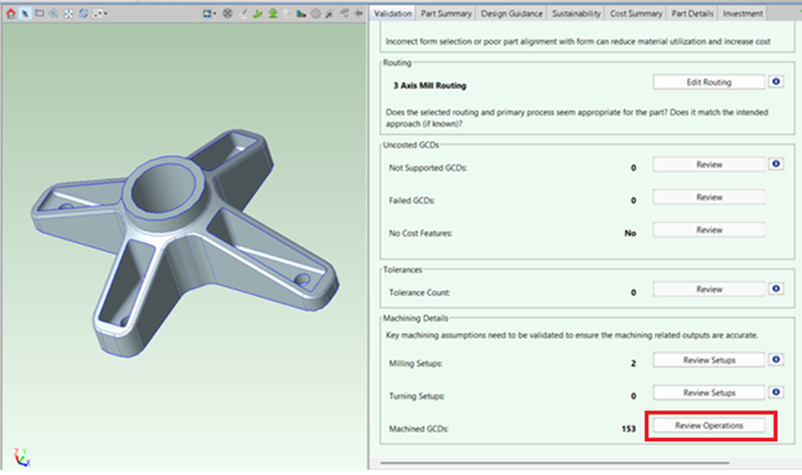Click the zoom magnifier icon
This screenshot has width=802, height=475.
pyautogui.click(x=53, y=14)
